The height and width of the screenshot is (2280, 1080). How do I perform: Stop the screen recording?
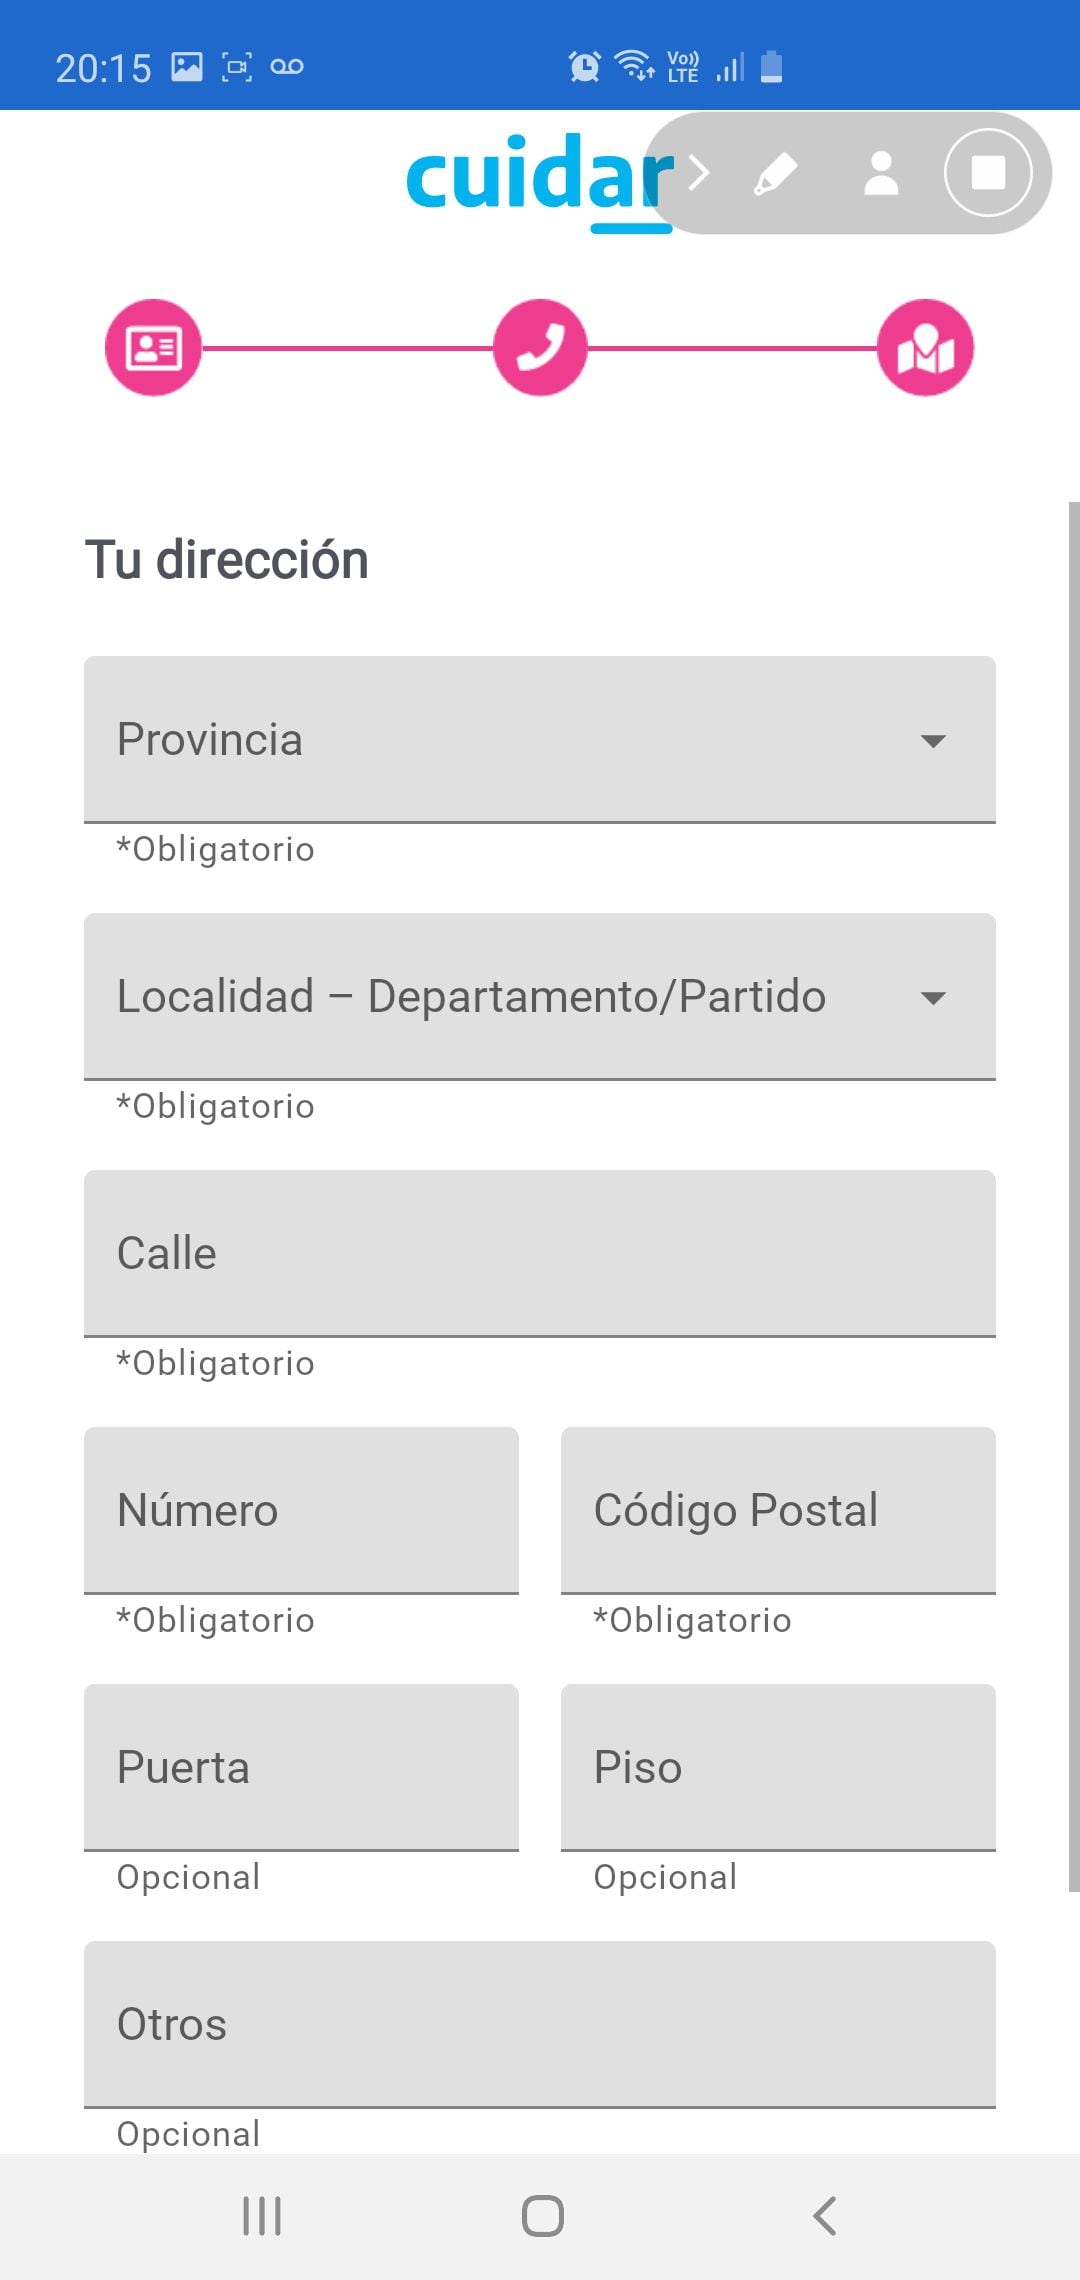[988, 173]
